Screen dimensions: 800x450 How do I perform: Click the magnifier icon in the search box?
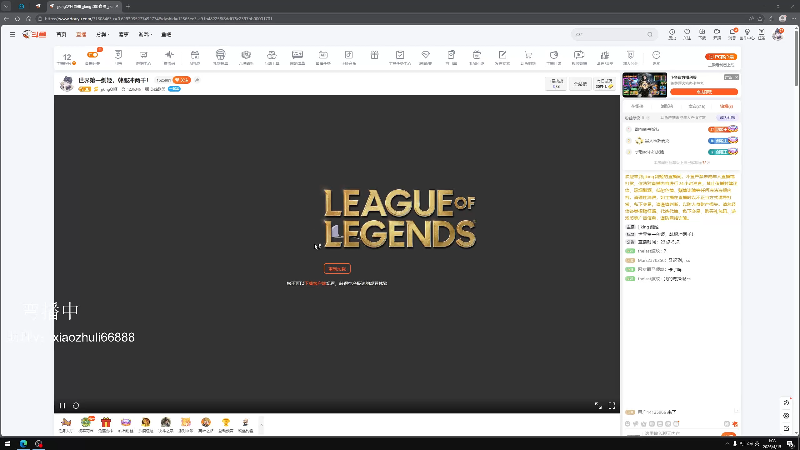click(649, 34)
